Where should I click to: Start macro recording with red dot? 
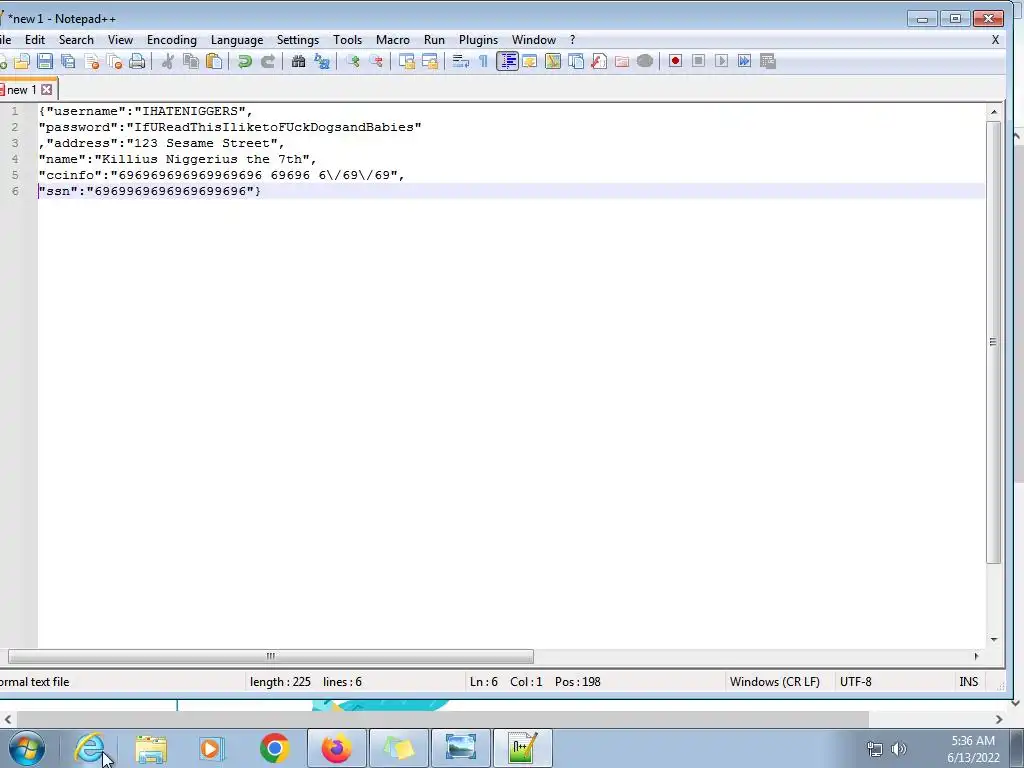click(x=675, y=61)
